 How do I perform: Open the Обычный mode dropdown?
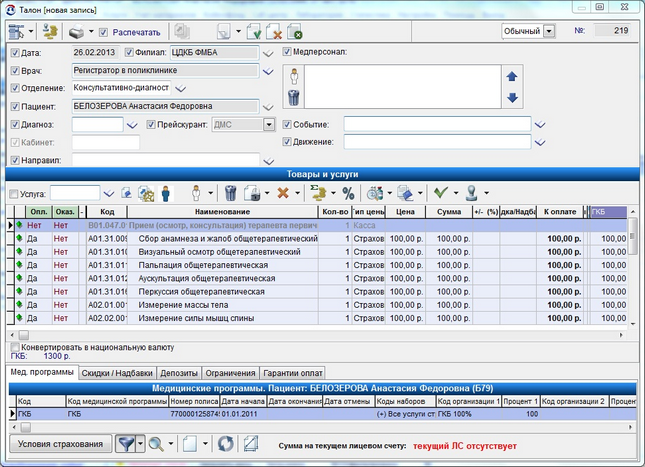pos(549,31)
